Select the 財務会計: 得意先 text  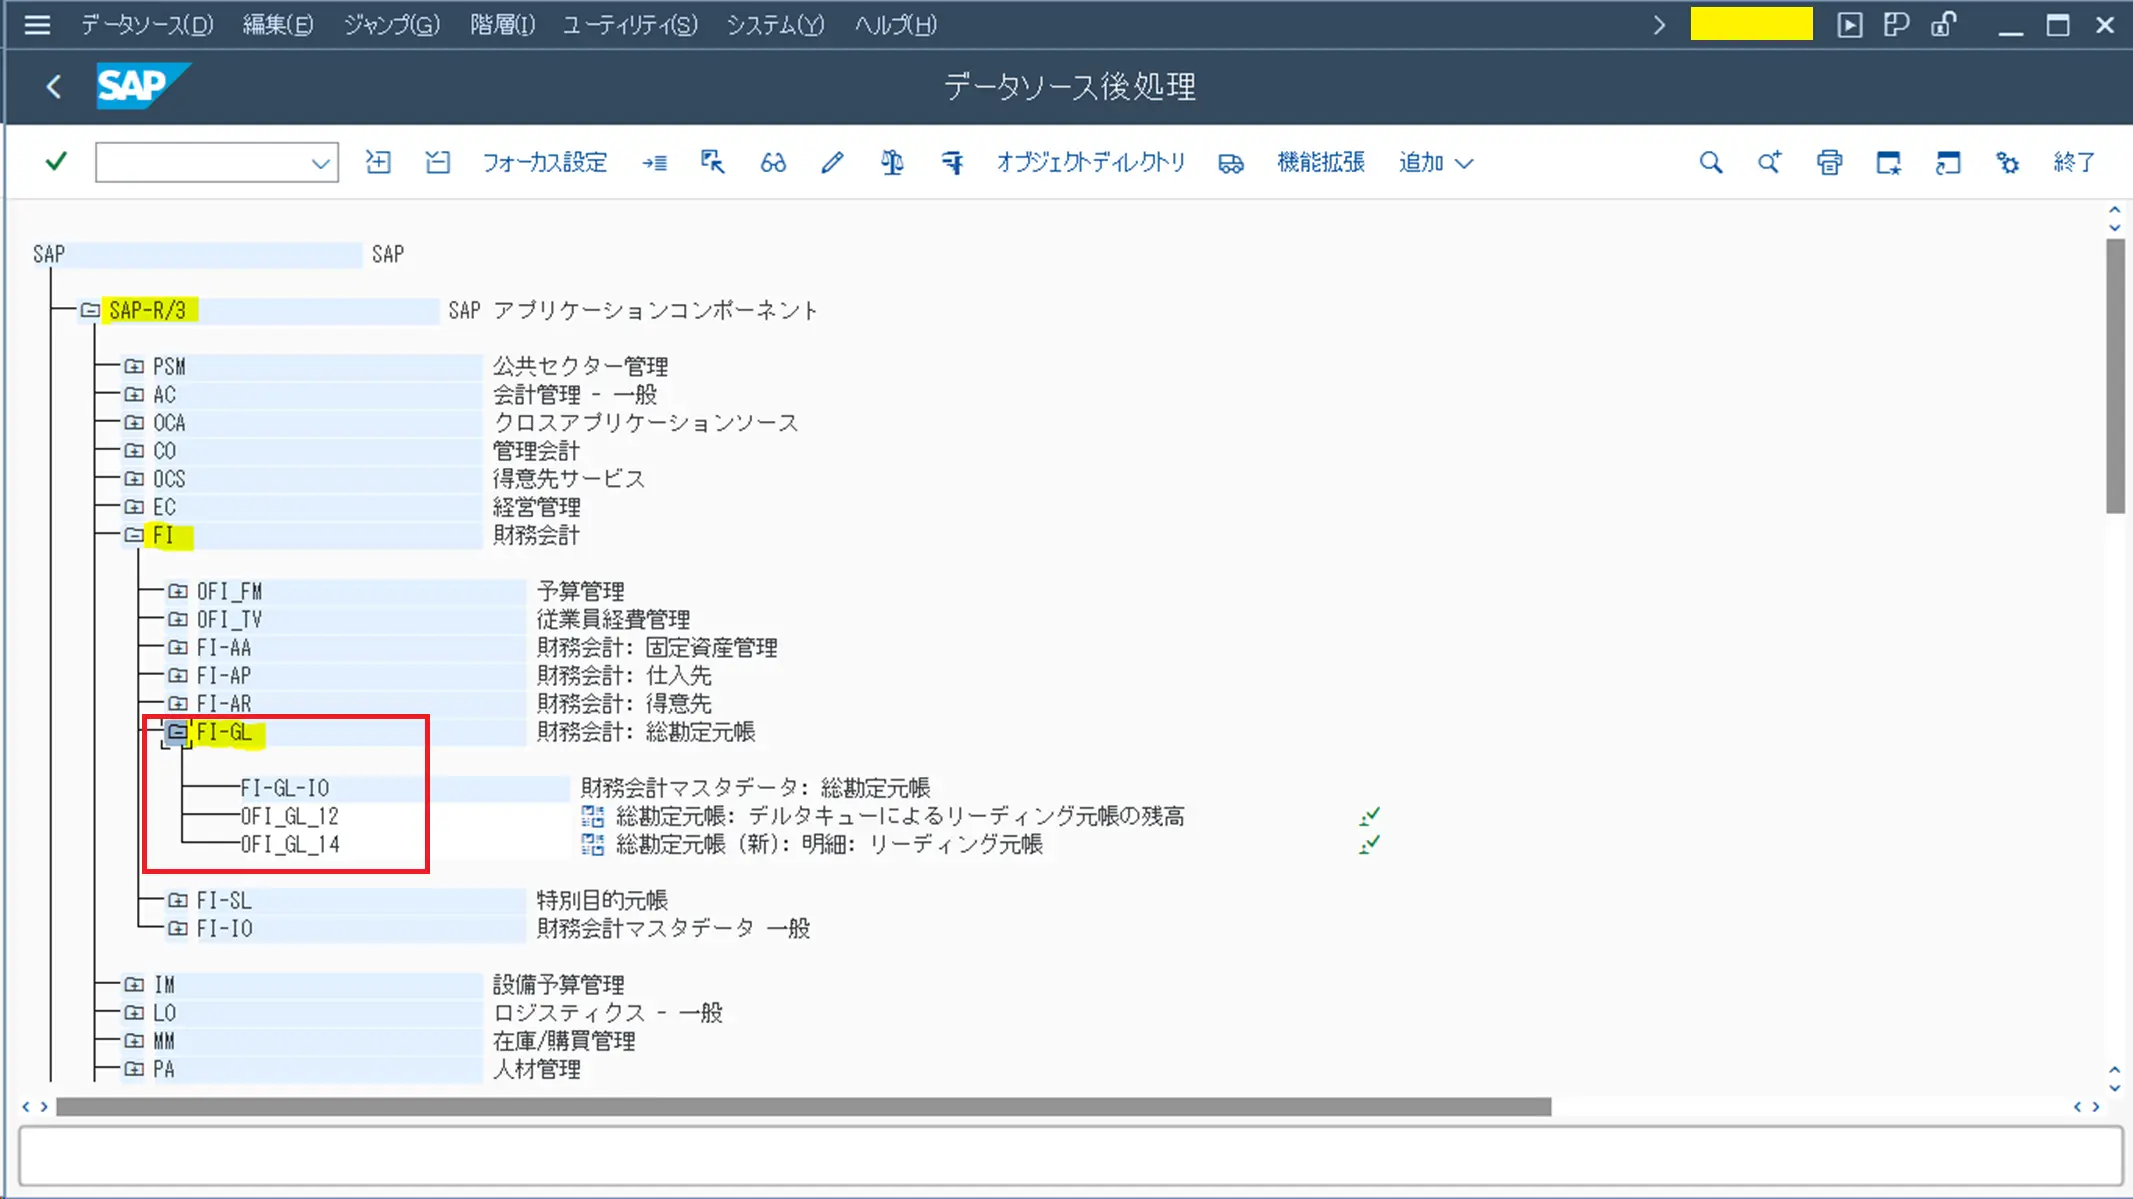coord(624,703)
